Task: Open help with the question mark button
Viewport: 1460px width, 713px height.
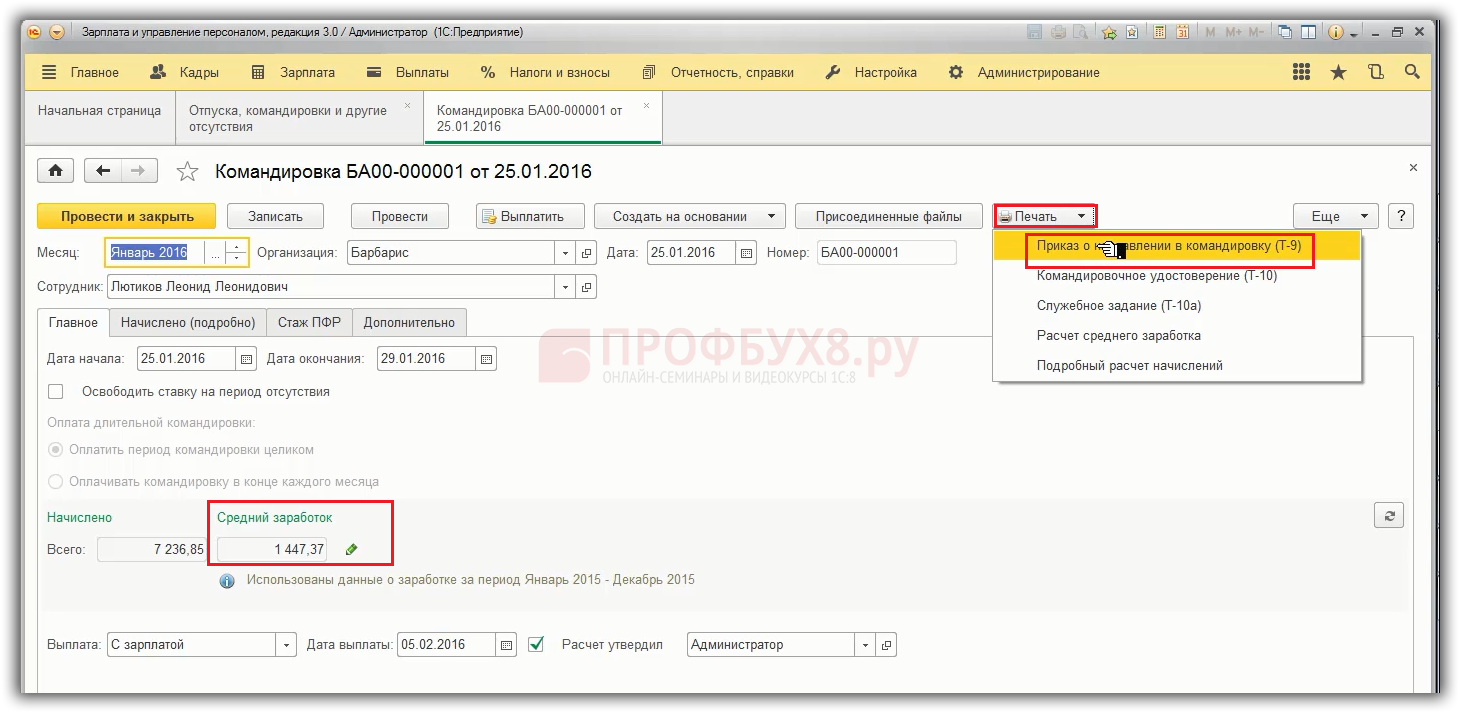Action: tap(1401, 216)
